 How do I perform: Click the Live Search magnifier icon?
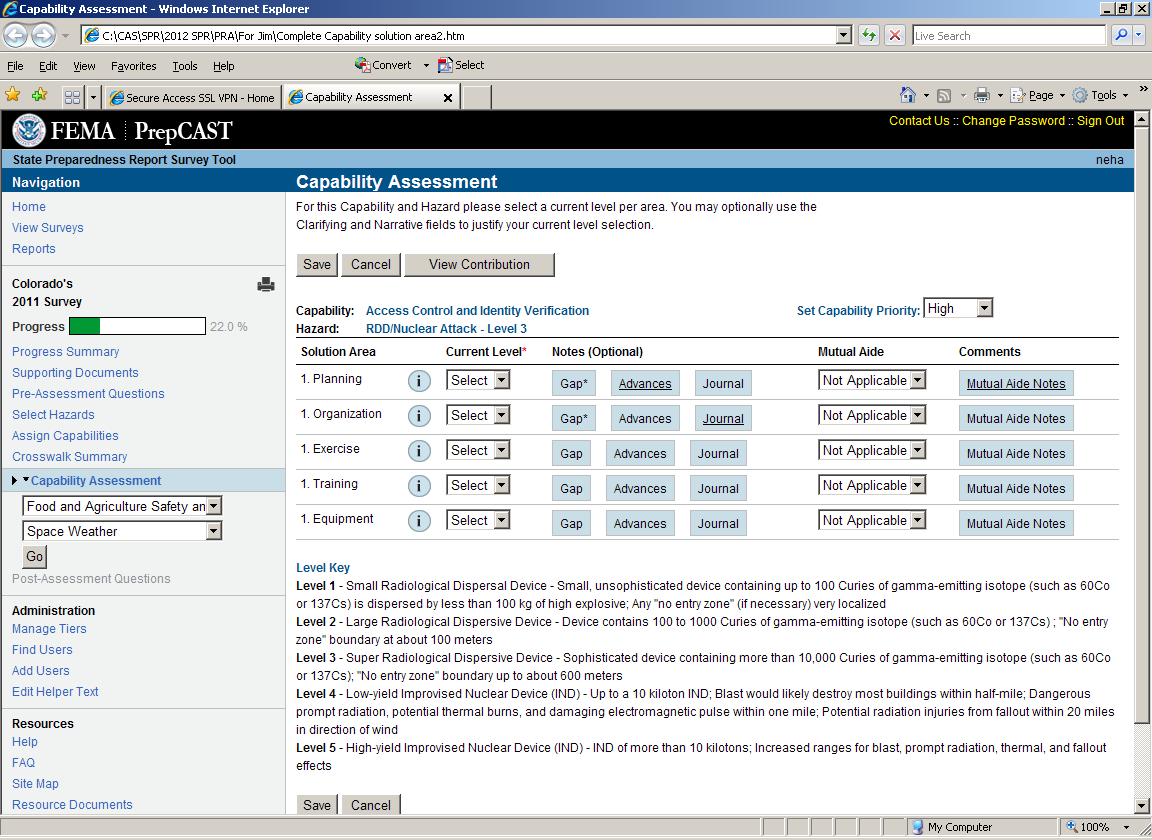coord(1121,35)
